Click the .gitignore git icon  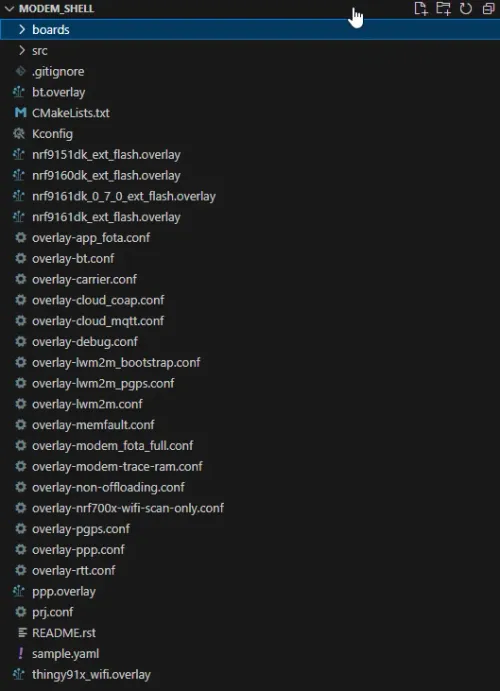coord(20,71)
